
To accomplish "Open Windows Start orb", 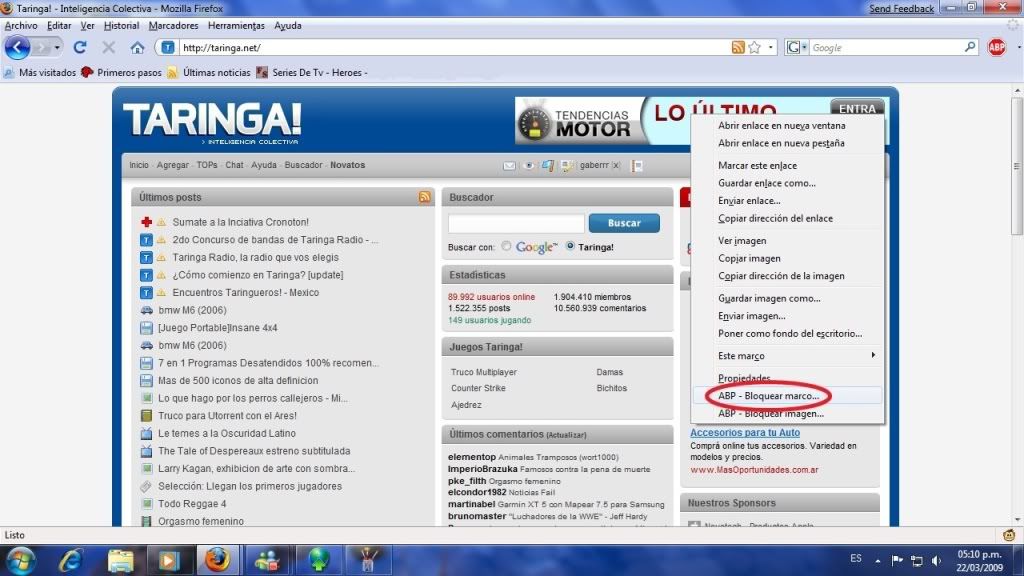I will pyautogui.click(x=21, y=560).
